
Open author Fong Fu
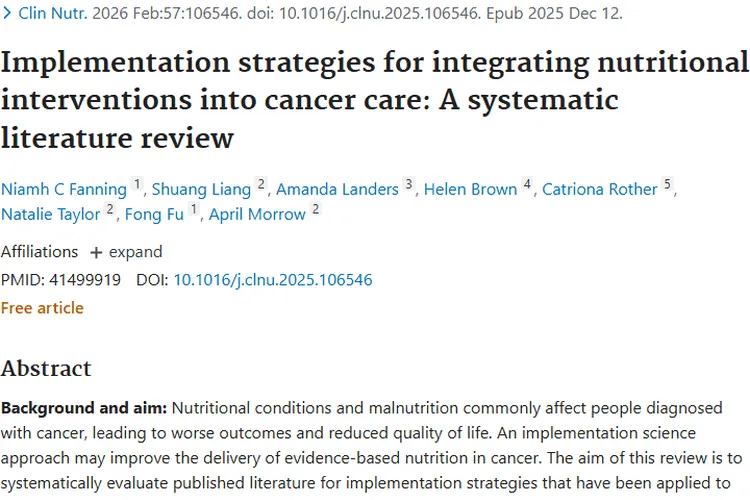point(154,214)
